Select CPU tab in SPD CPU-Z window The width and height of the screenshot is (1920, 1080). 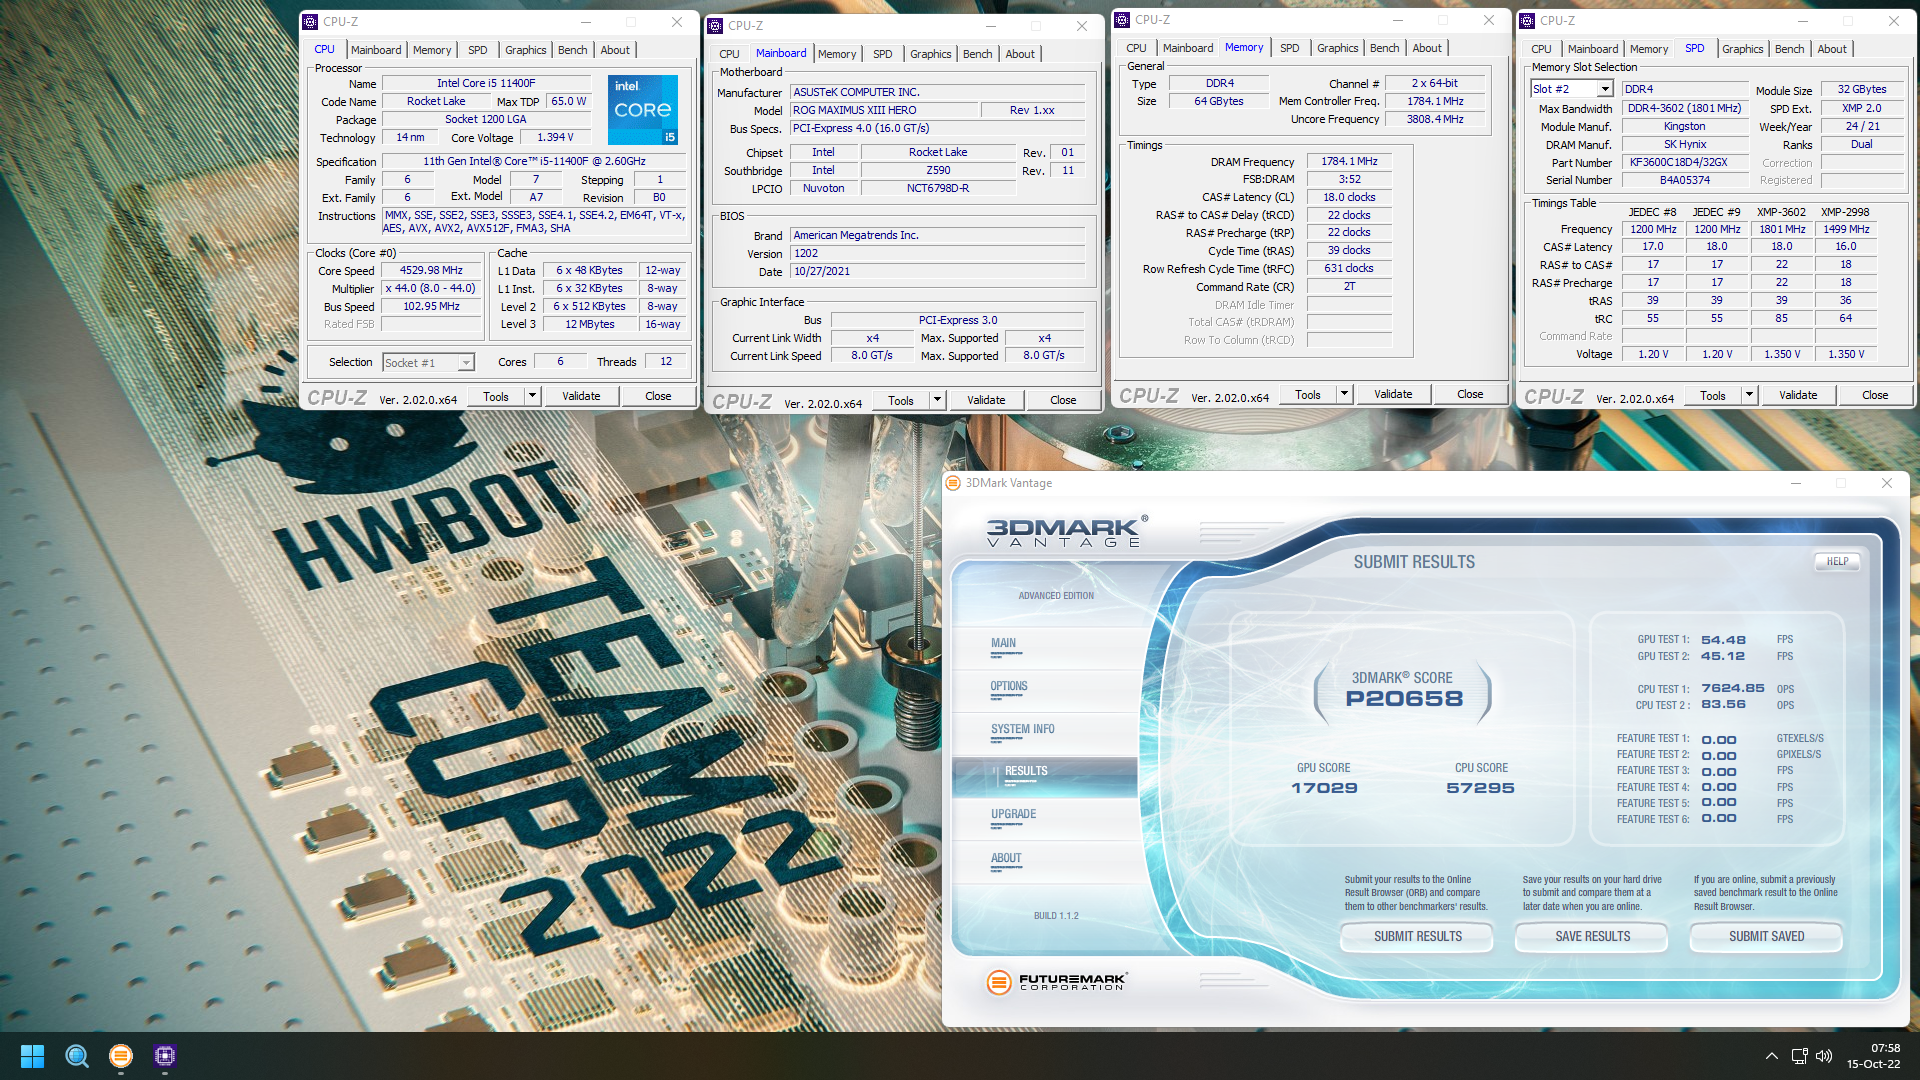[x=1541, y=49]
